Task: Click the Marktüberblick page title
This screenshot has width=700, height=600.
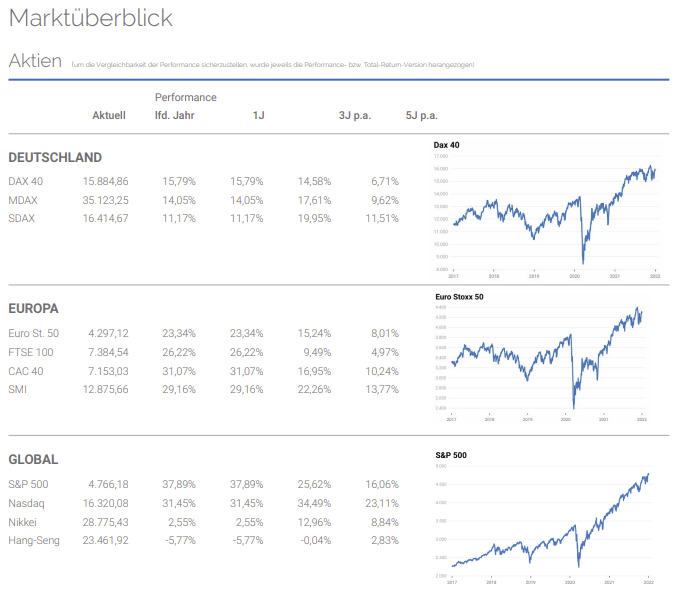Action: click(91, 18)
